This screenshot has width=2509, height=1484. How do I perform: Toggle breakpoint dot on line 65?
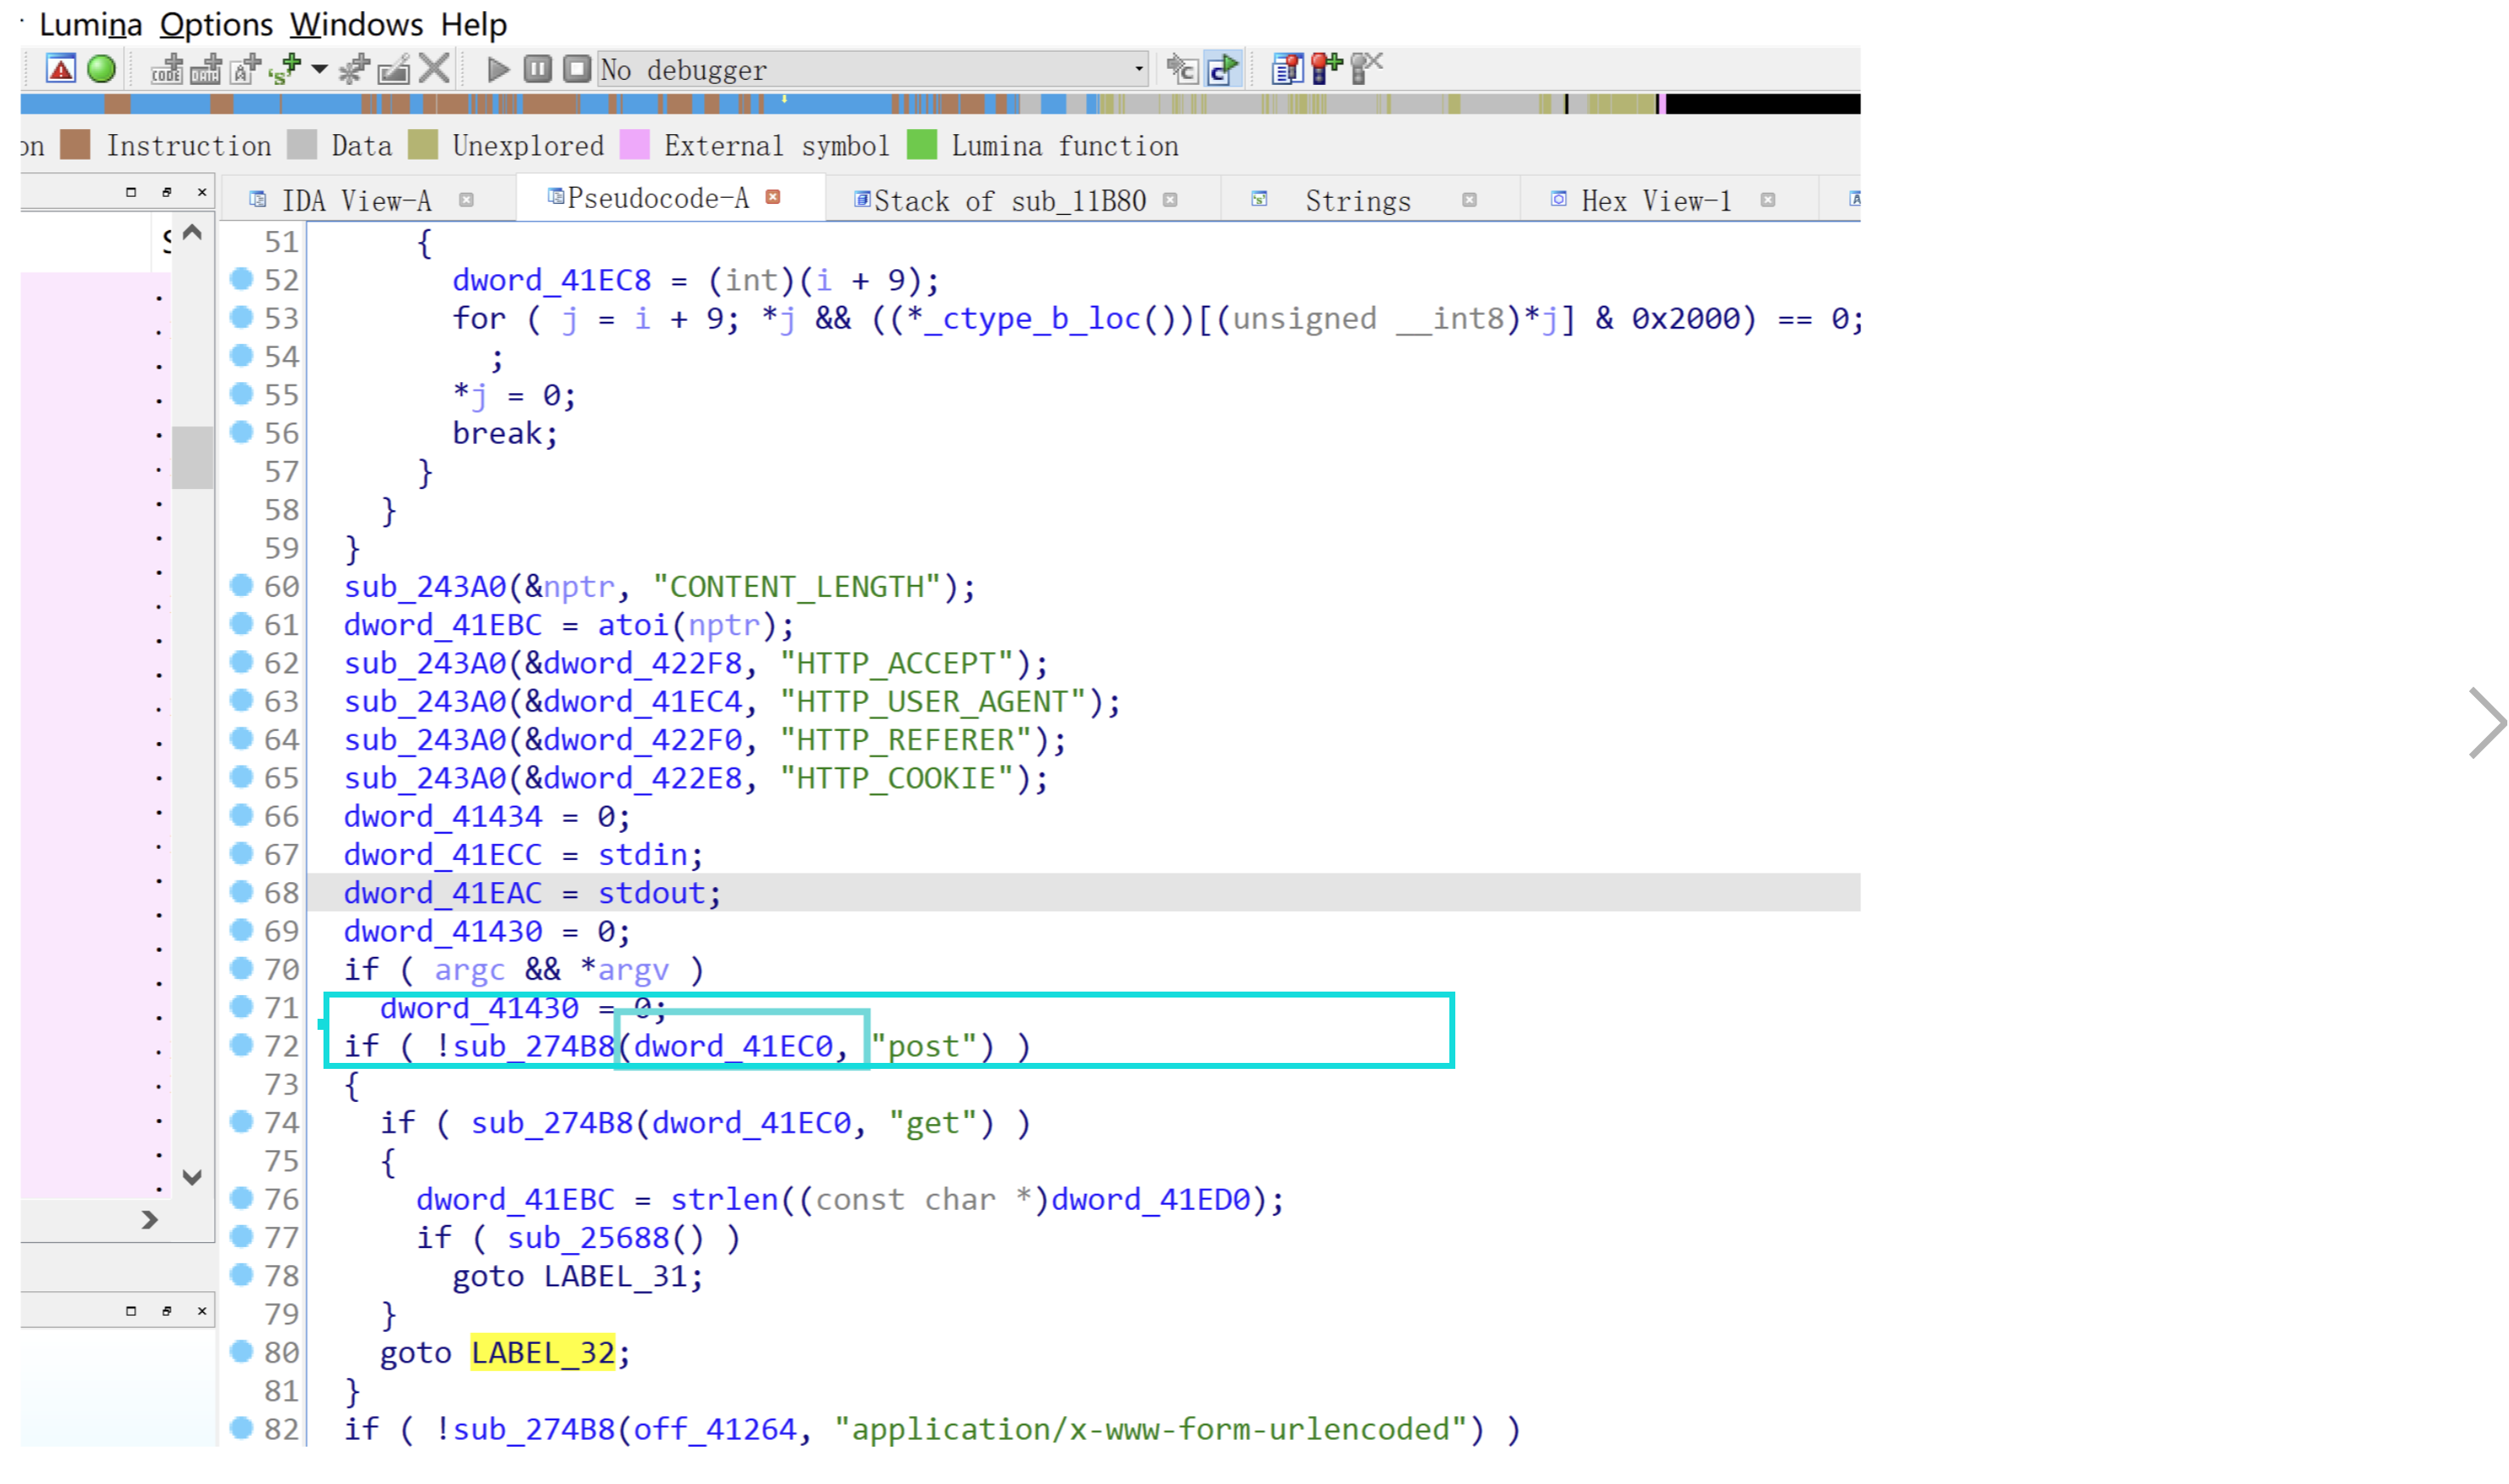241,777
